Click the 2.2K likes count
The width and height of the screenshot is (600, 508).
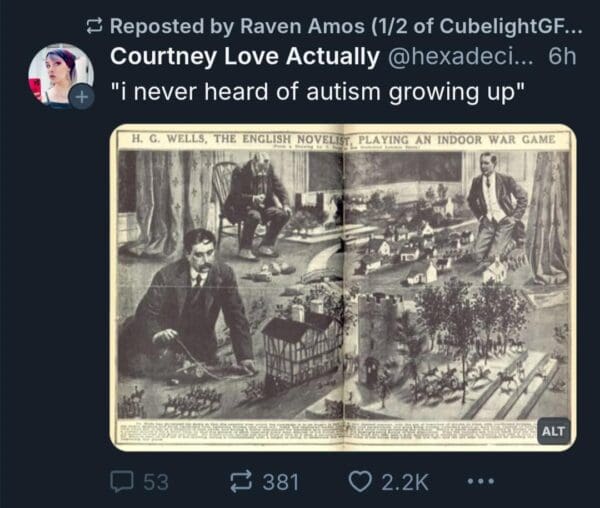pos(405,482)
